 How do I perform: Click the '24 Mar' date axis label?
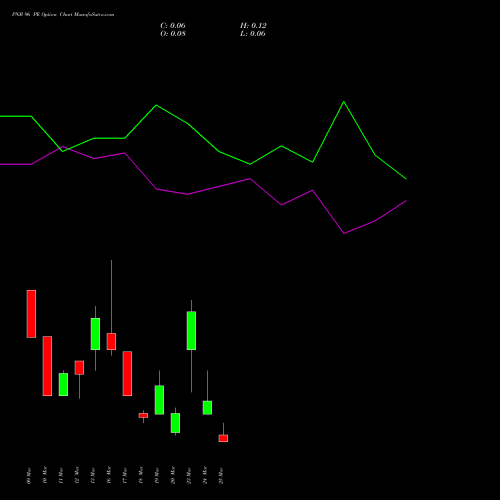coord(205,475)
